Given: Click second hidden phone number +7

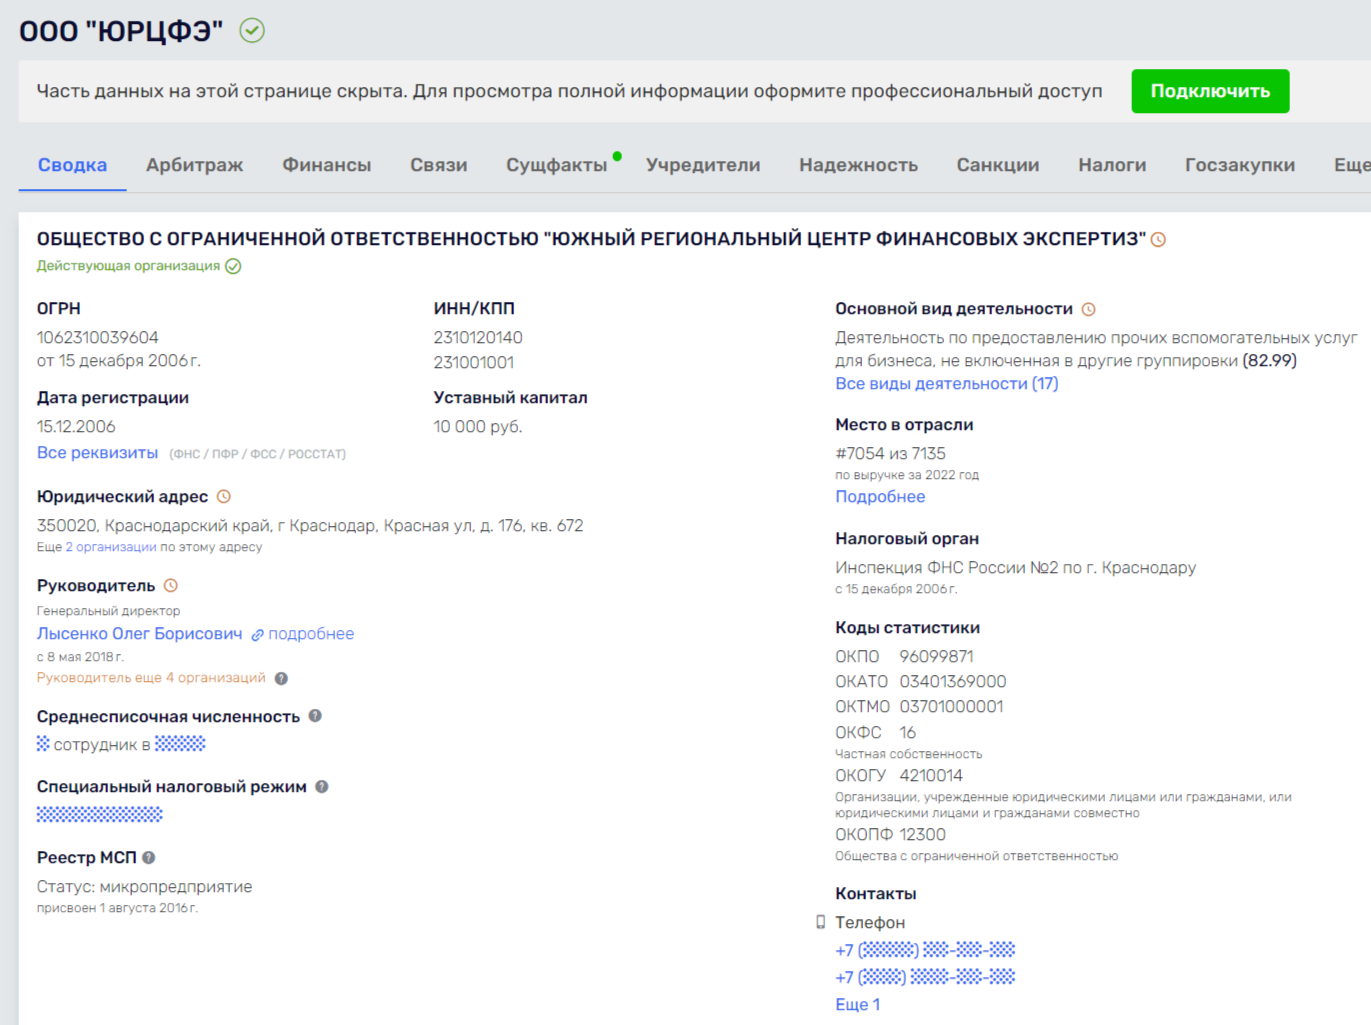Looking at the screenshot, I should tap(925, 977).
